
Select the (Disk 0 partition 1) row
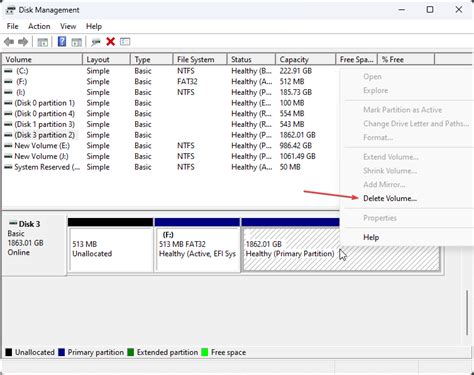coord(171,103)
